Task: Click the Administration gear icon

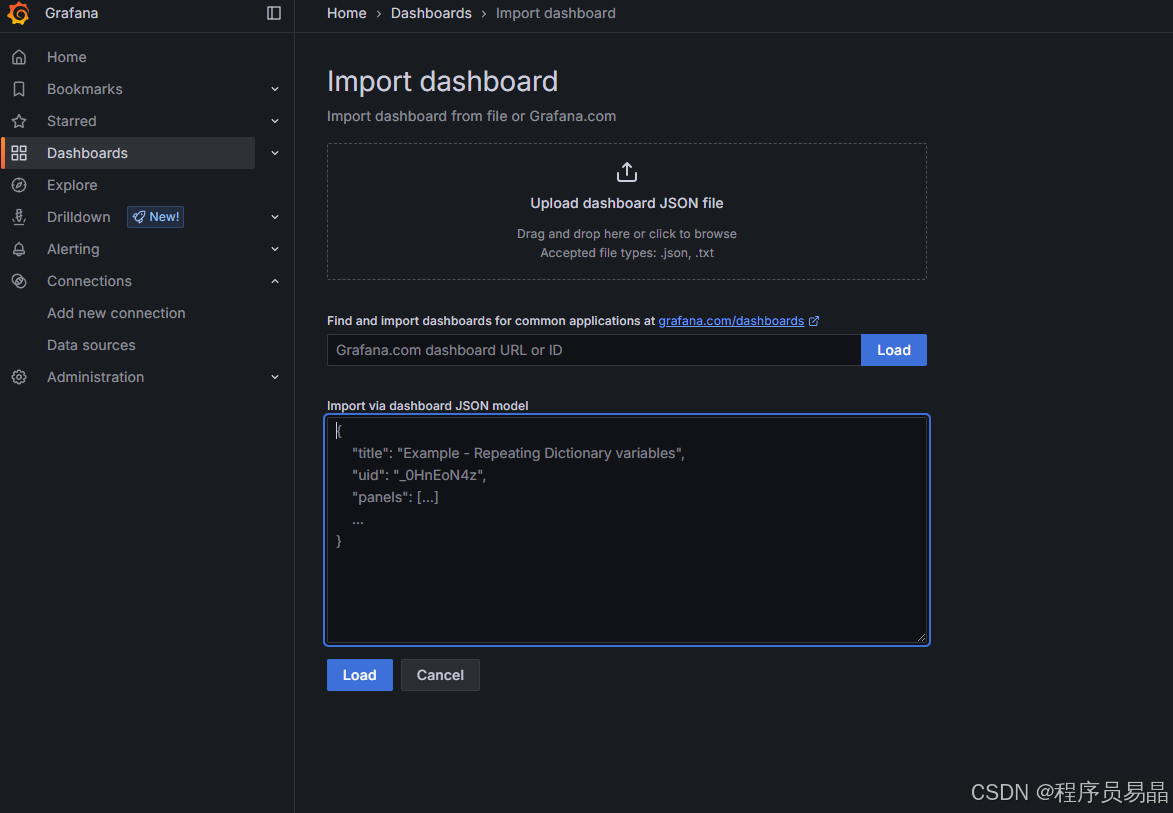Action: point(19,377)
